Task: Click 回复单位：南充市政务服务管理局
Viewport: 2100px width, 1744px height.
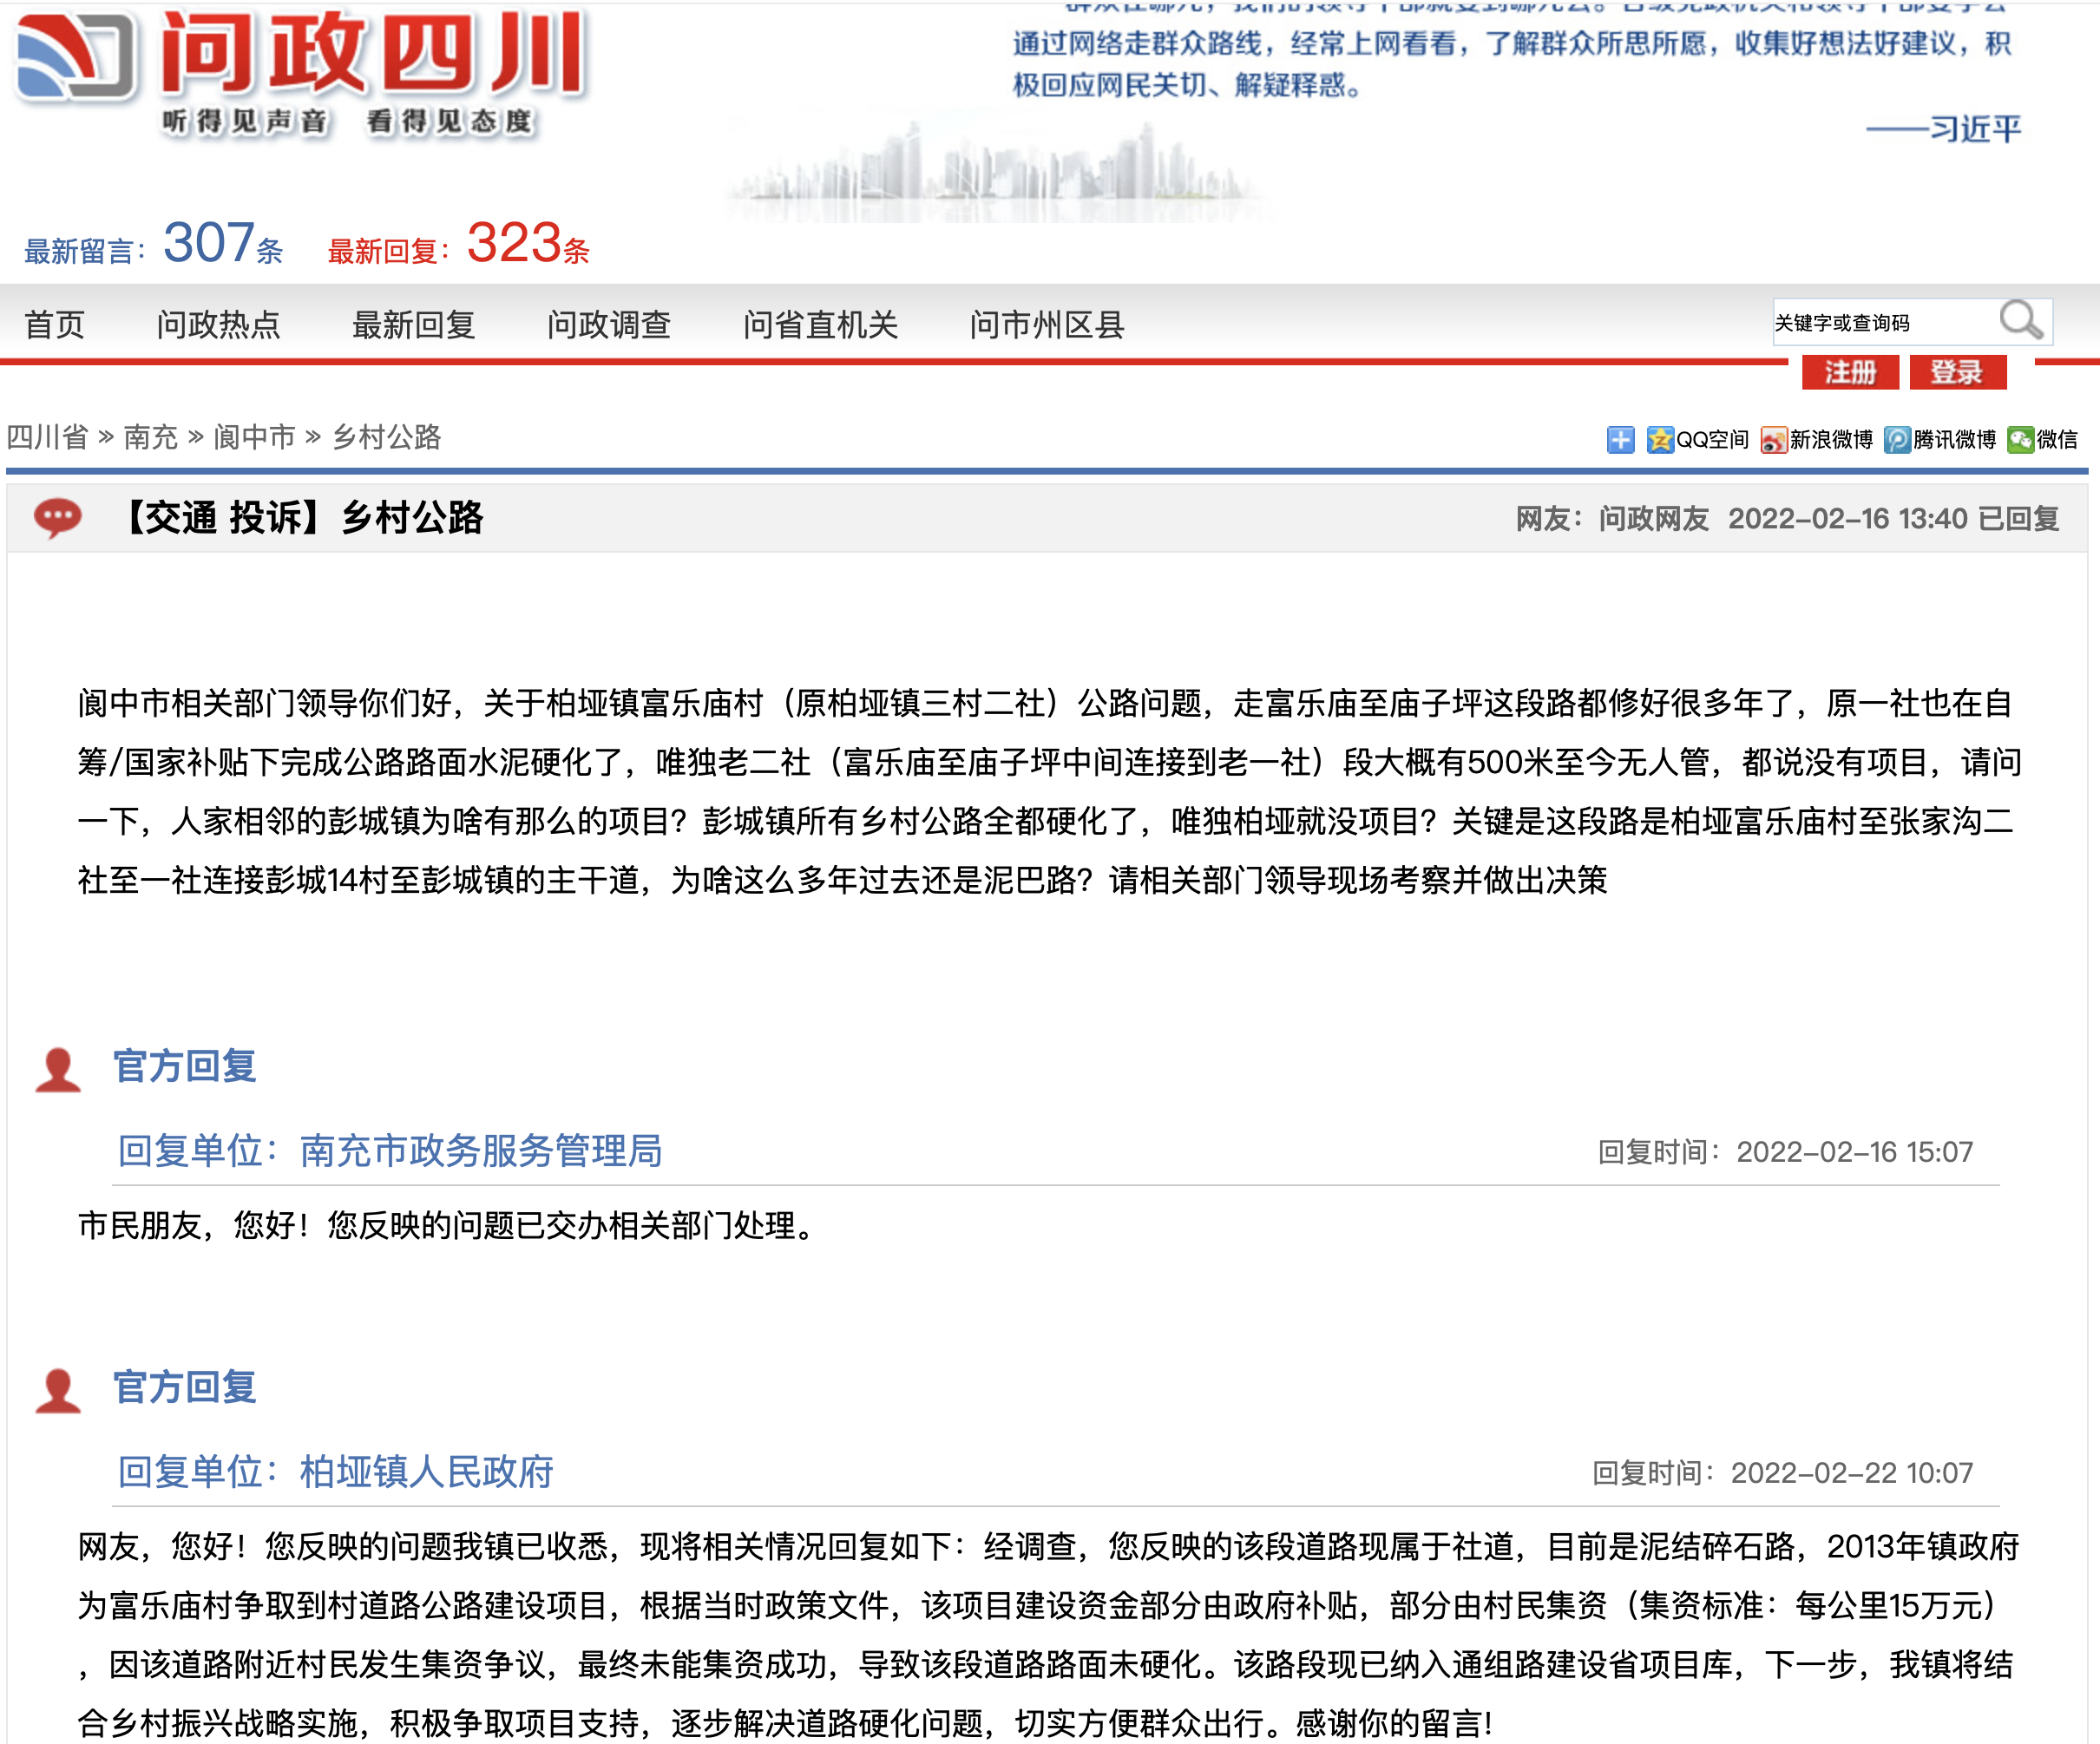Action: 390,1151
